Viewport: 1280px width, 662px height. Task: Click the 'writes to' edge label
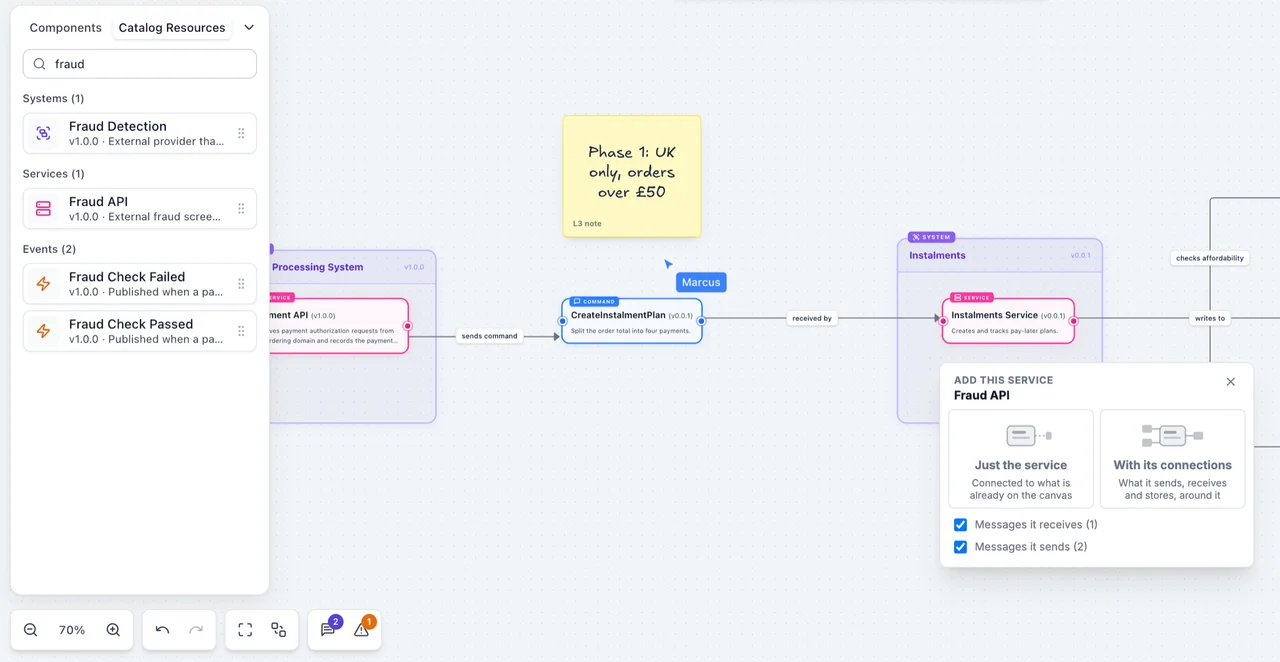coord(1210,318)
